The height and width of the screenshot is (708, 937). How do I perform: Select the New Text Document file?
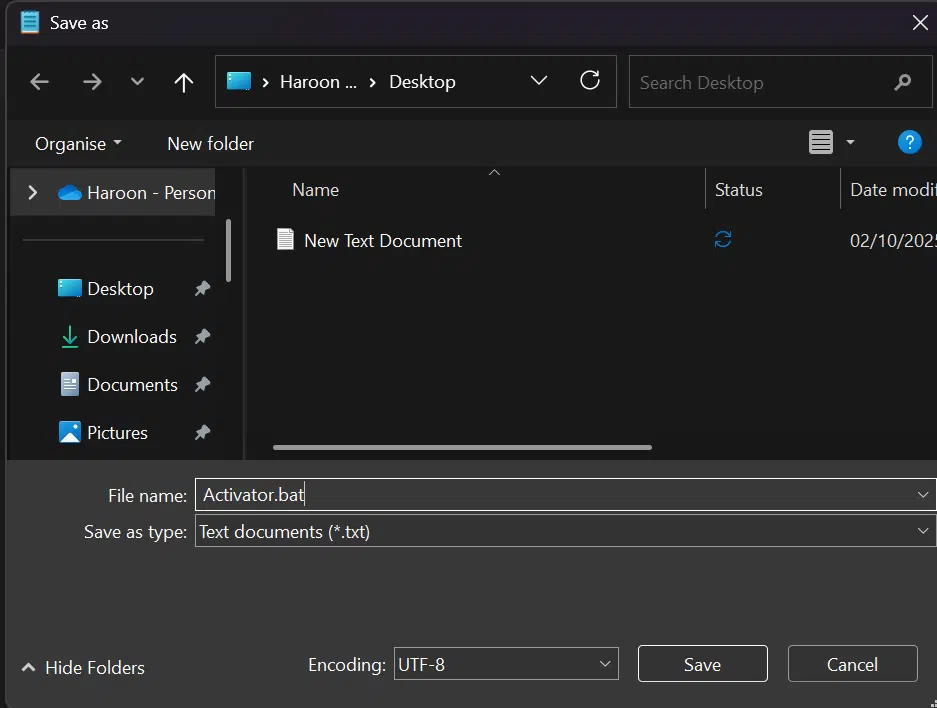click(x=382, y=240)
